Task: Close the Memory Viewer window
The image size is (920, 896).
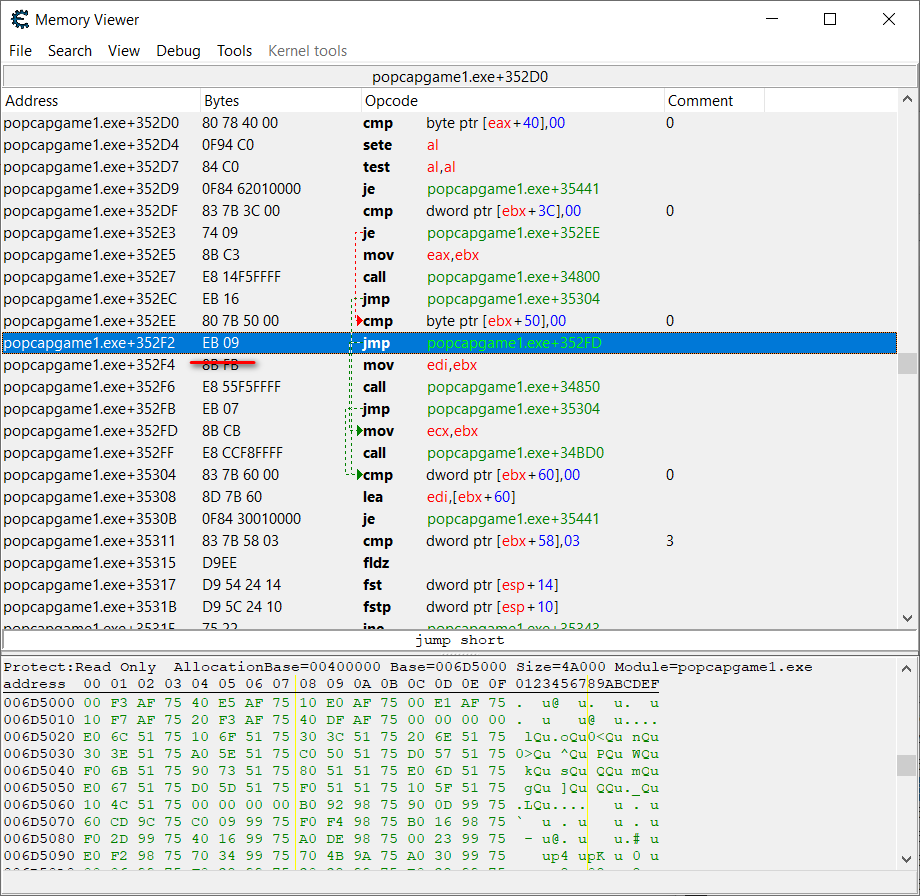Action: tap(888, 19)
